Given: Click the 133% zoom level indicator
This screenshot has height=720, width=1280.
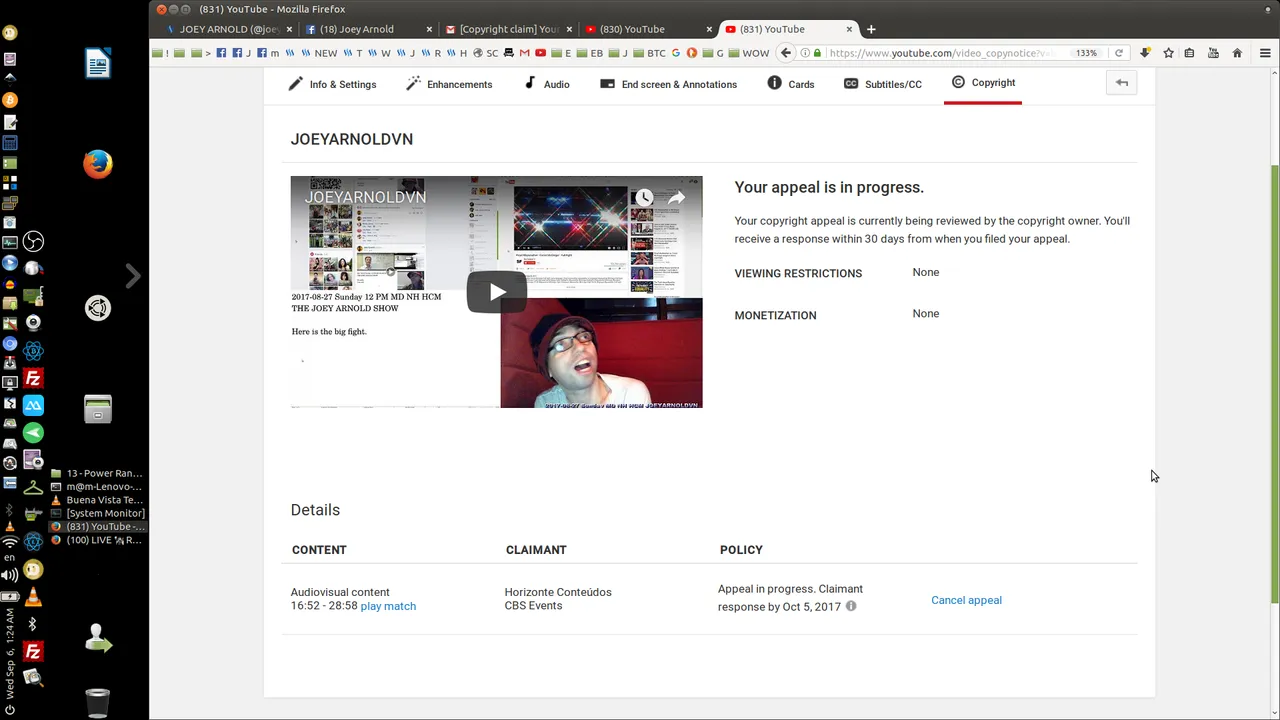Looking at the screenshot, I should pyautogui.click(x=1086, y=53).
